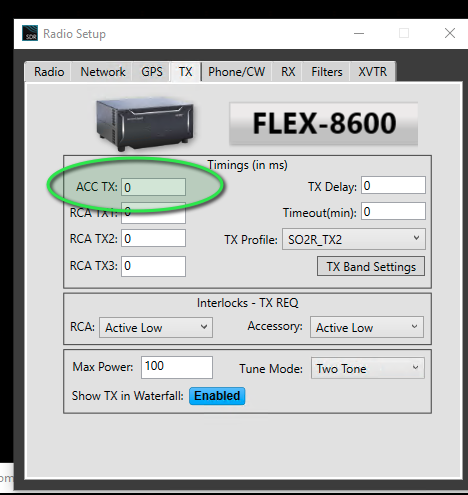Click the SDR app icon in title bar

pos(30,33)
